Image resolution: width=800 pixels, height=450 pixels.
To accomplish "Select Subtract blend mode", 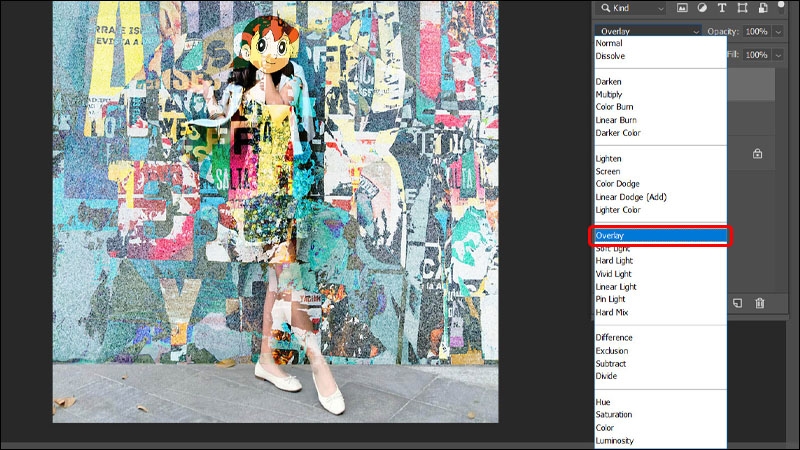I will coord(611,364).
